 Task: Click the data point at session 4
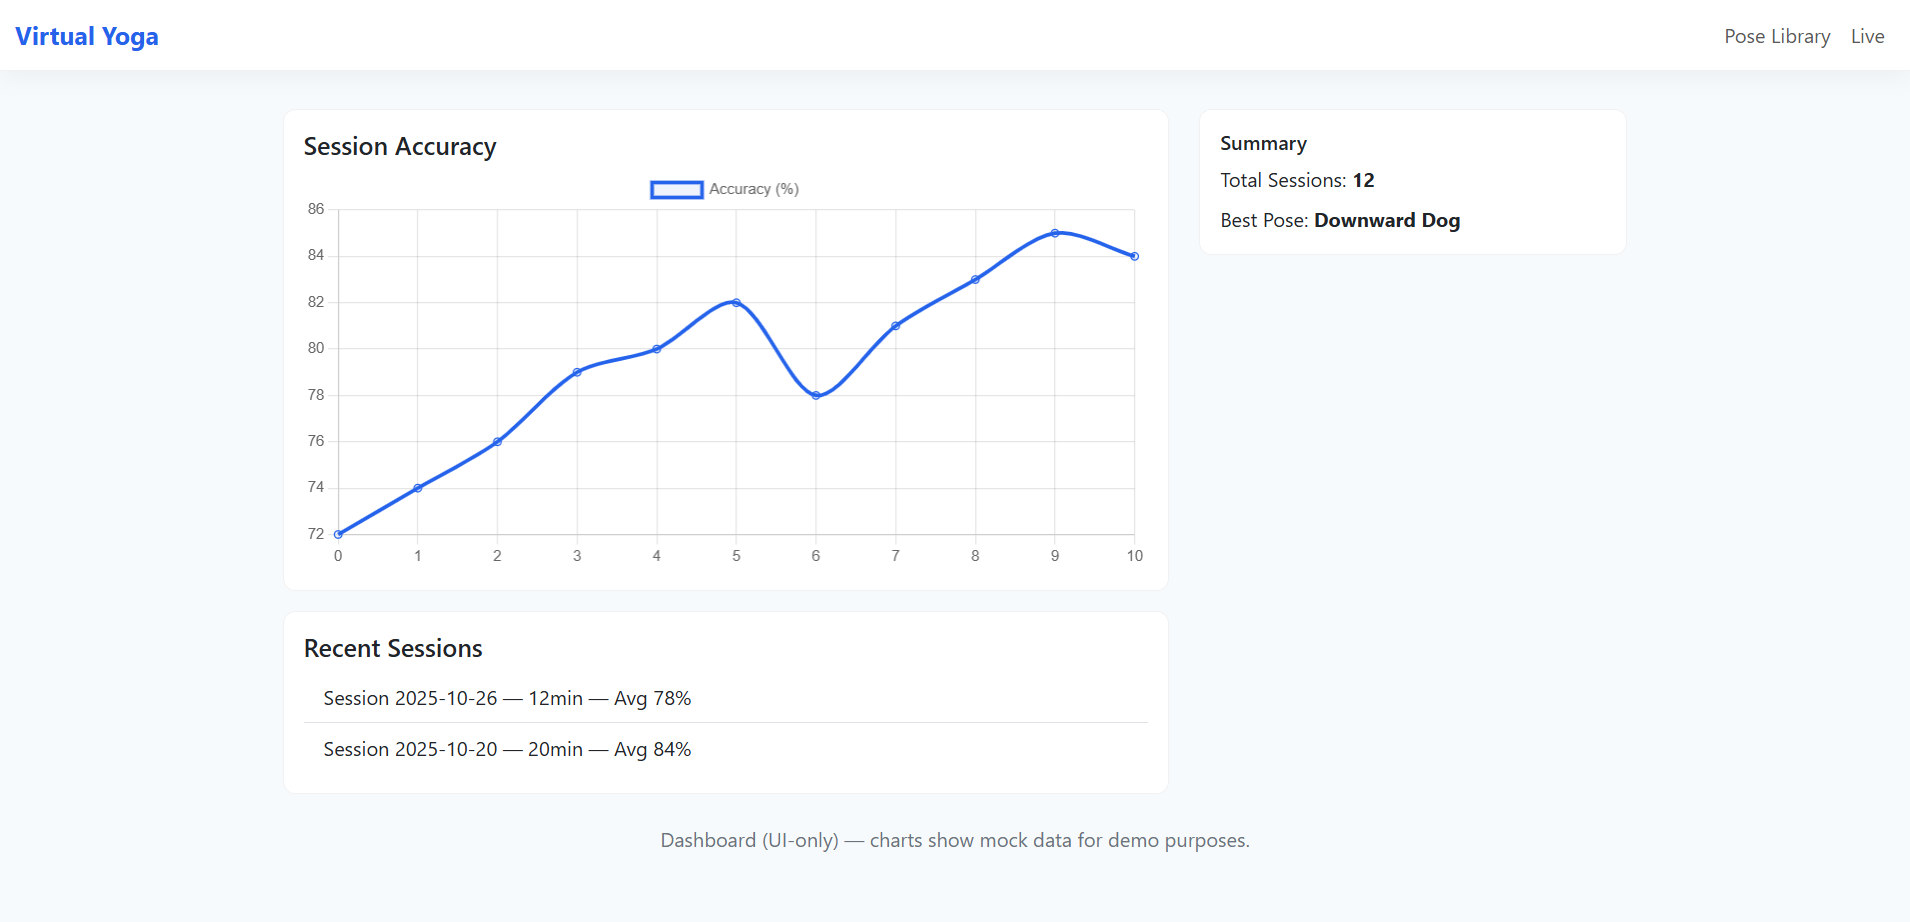(657, 349)
